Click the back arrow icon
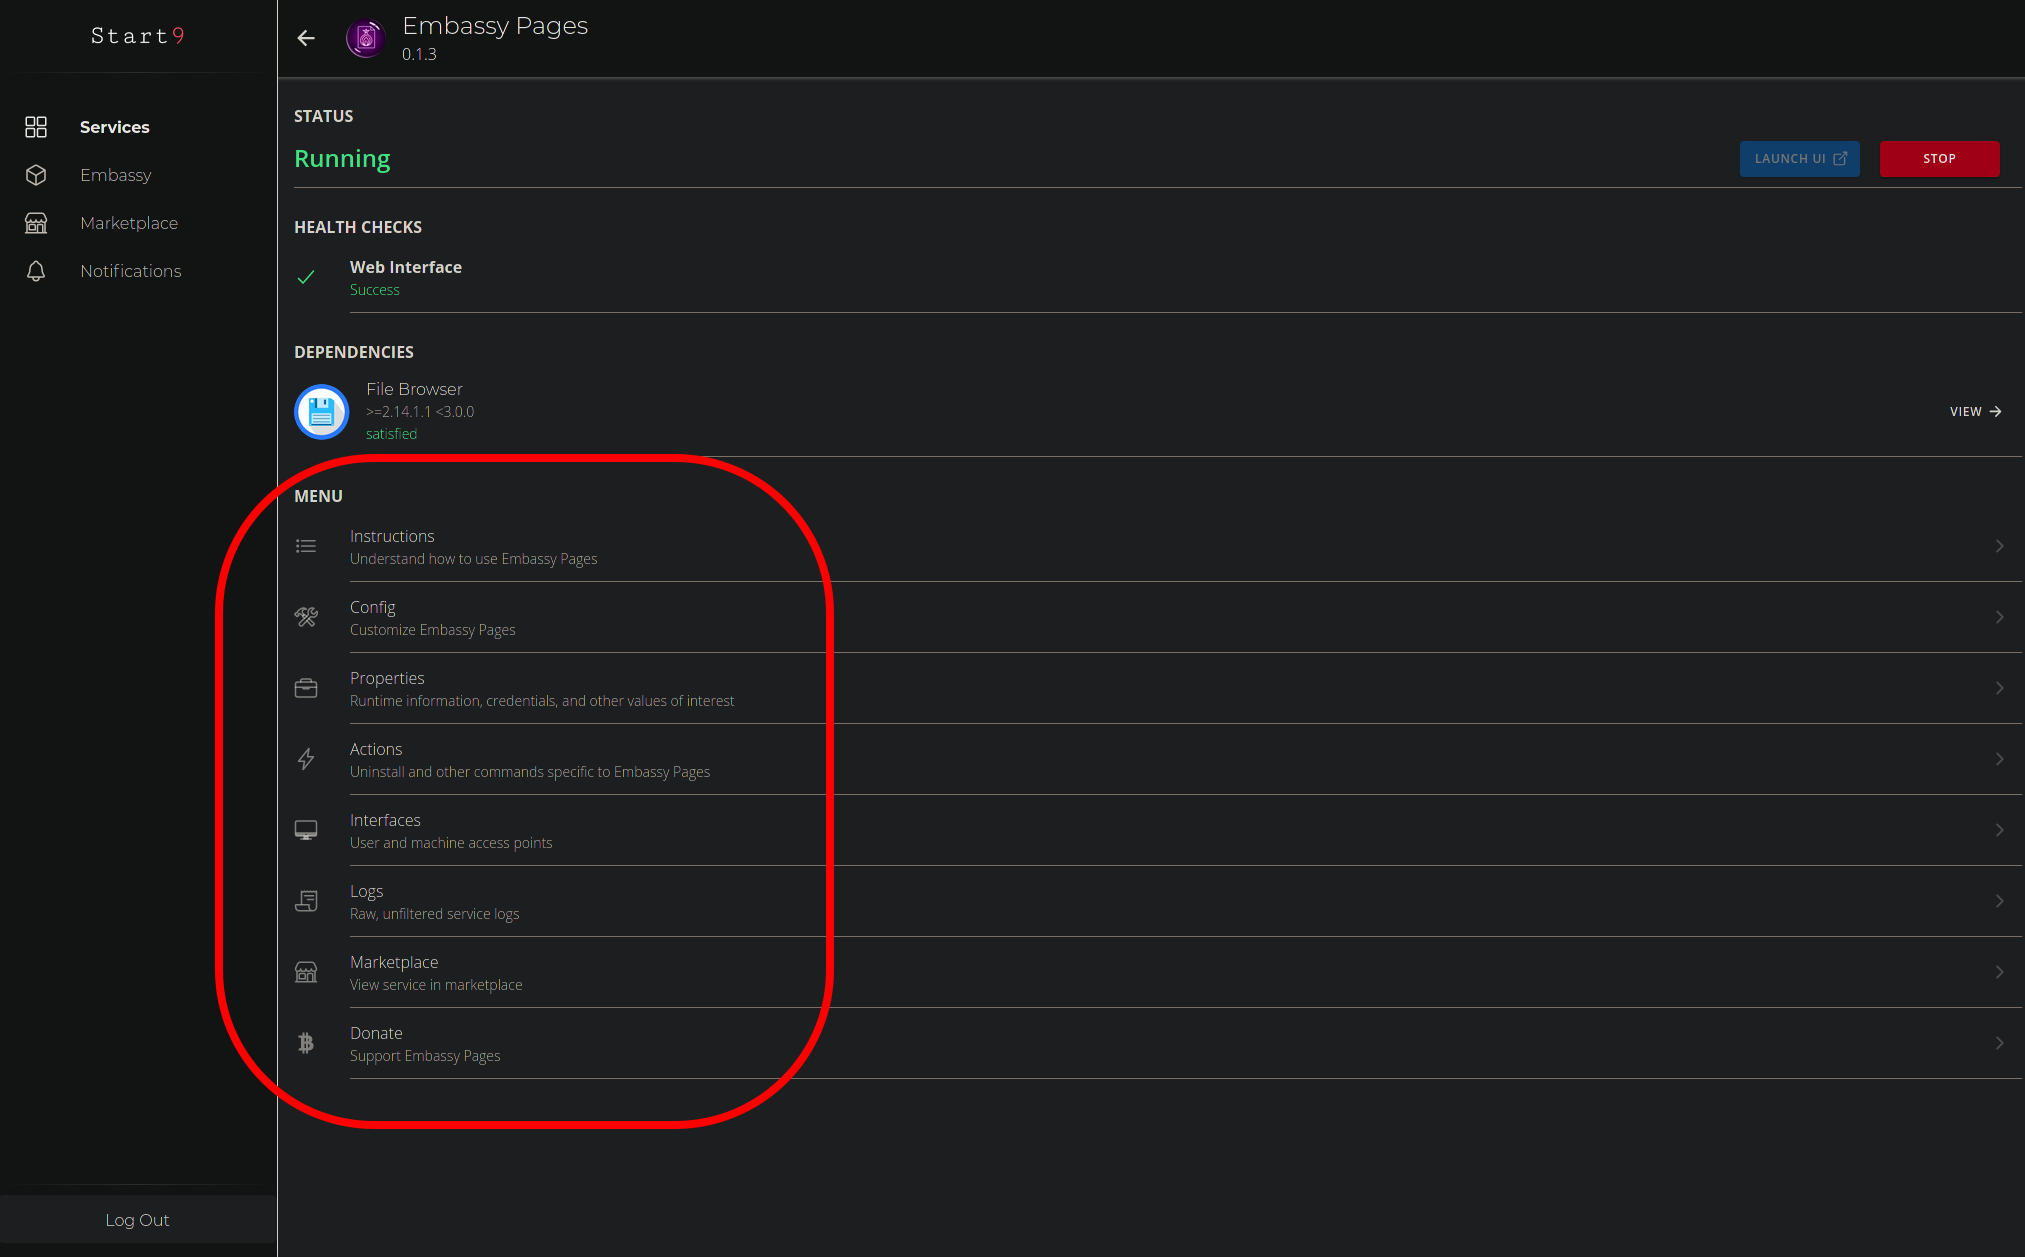This screenshot has width=2025, height=1257. point(306,38)
